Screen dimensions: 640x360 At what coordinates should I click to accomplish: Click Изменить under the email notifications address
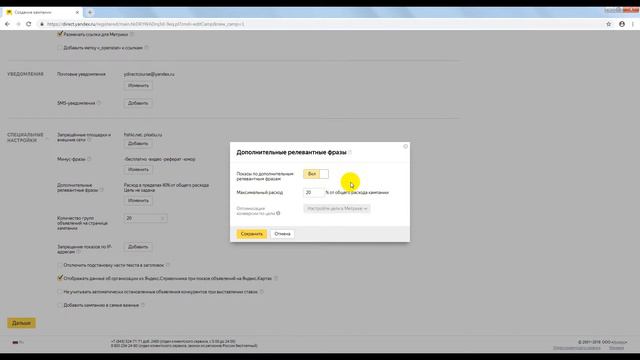tap(138, 85)
